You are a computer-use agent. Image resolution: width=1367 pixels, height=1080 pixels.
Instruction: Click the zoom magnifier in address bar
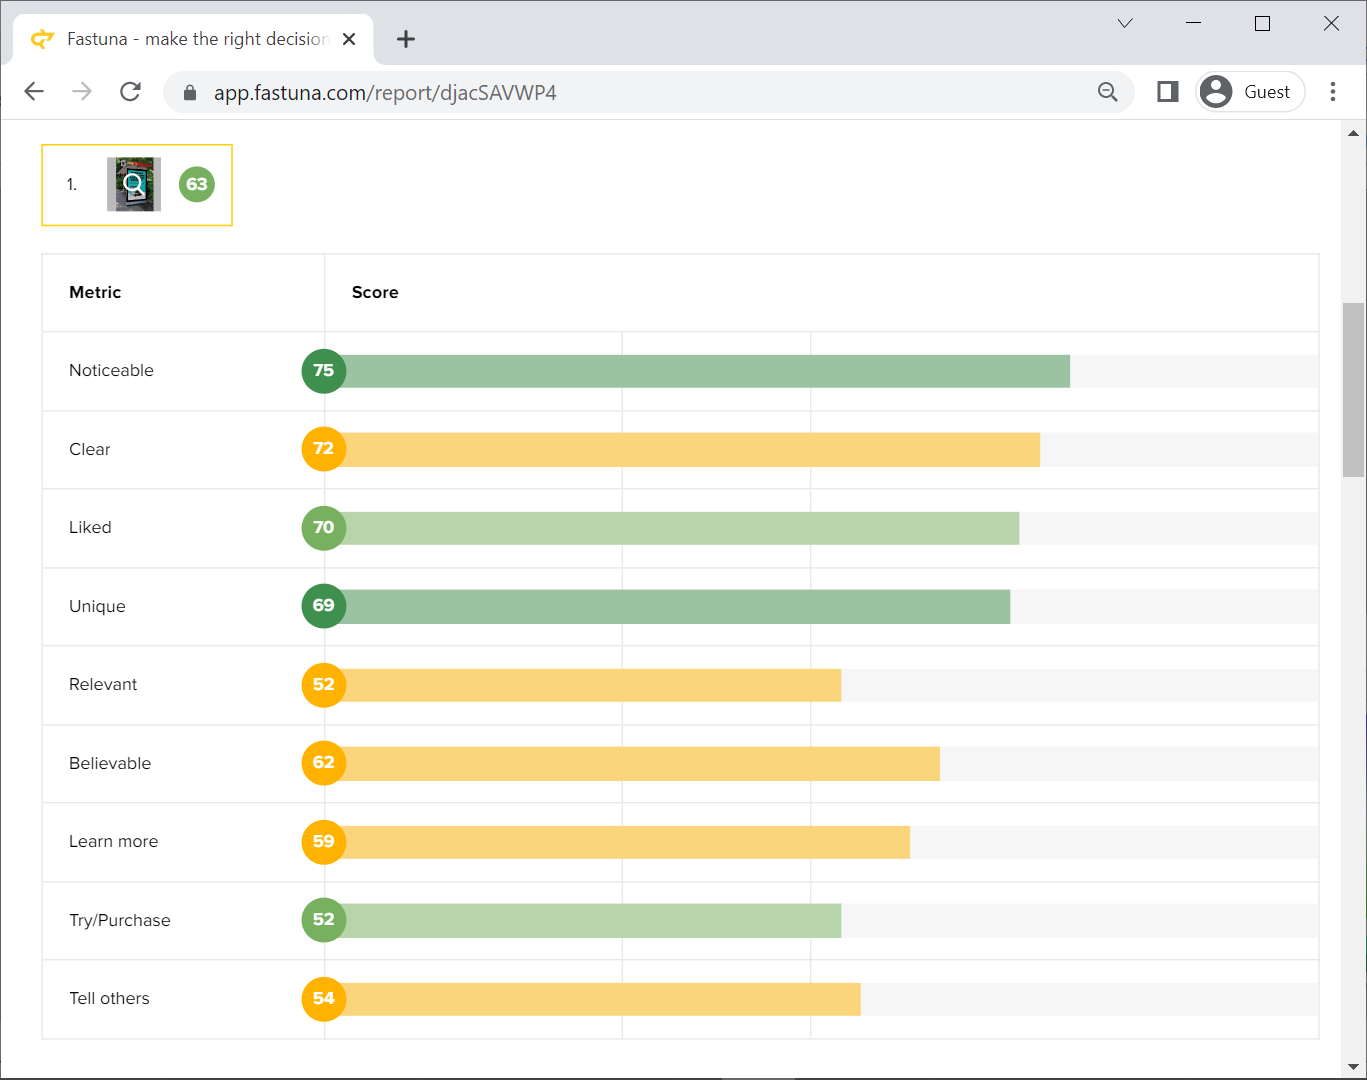coord(1107,92)
